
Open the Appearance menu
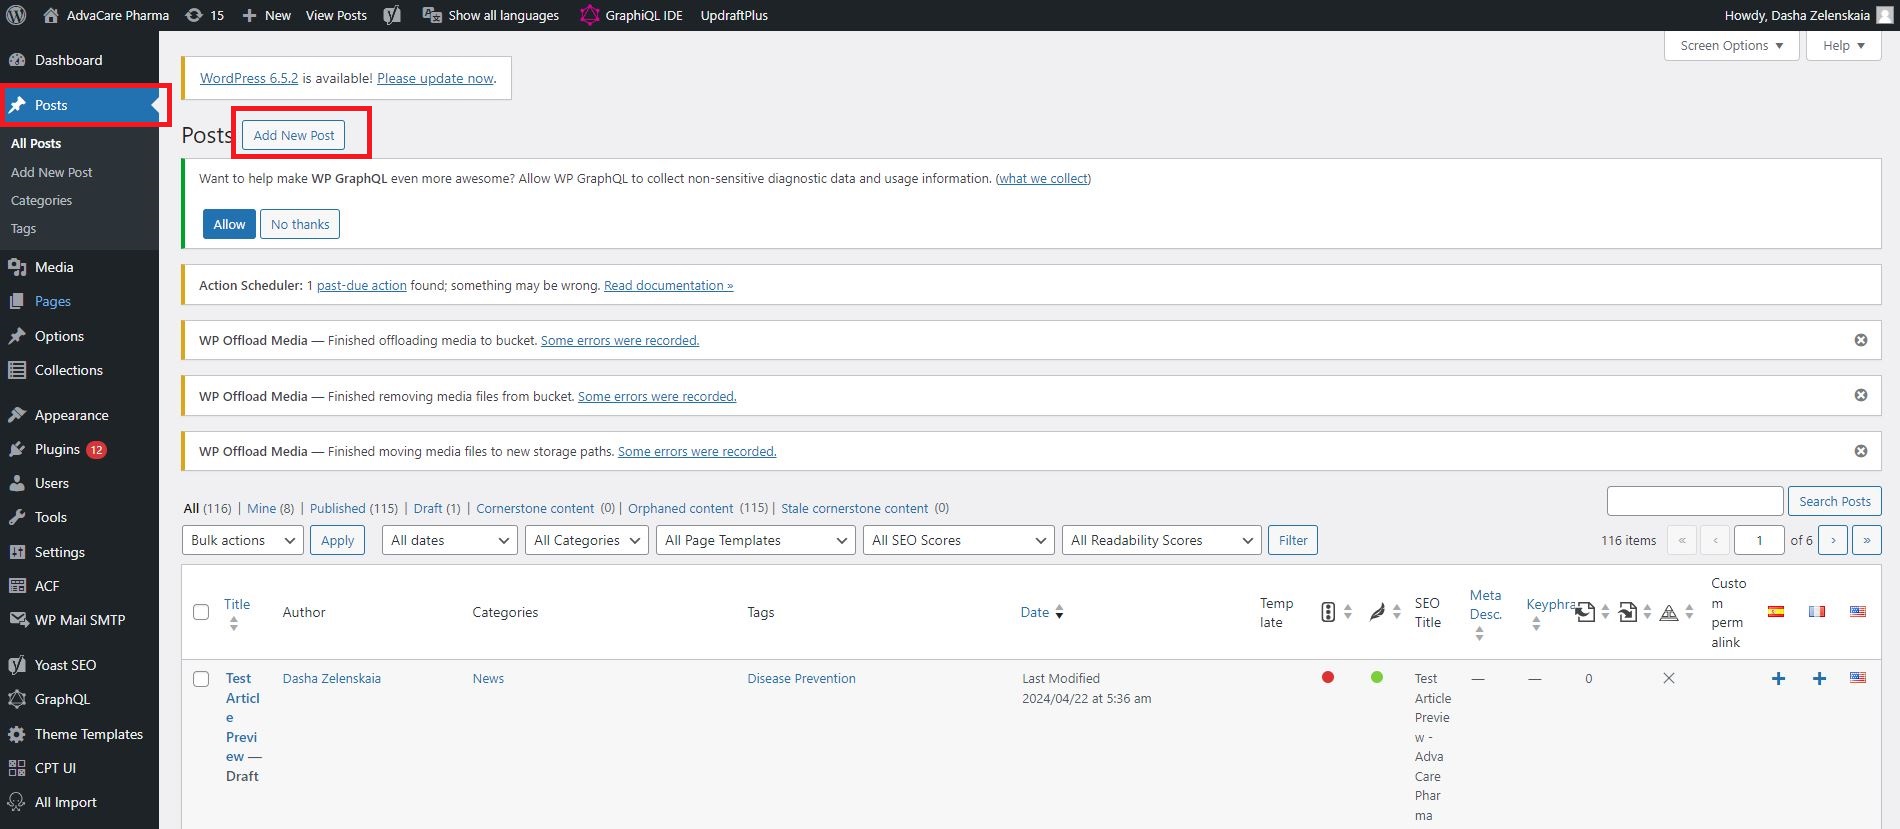pyautogui.click(x=71, y=415)
